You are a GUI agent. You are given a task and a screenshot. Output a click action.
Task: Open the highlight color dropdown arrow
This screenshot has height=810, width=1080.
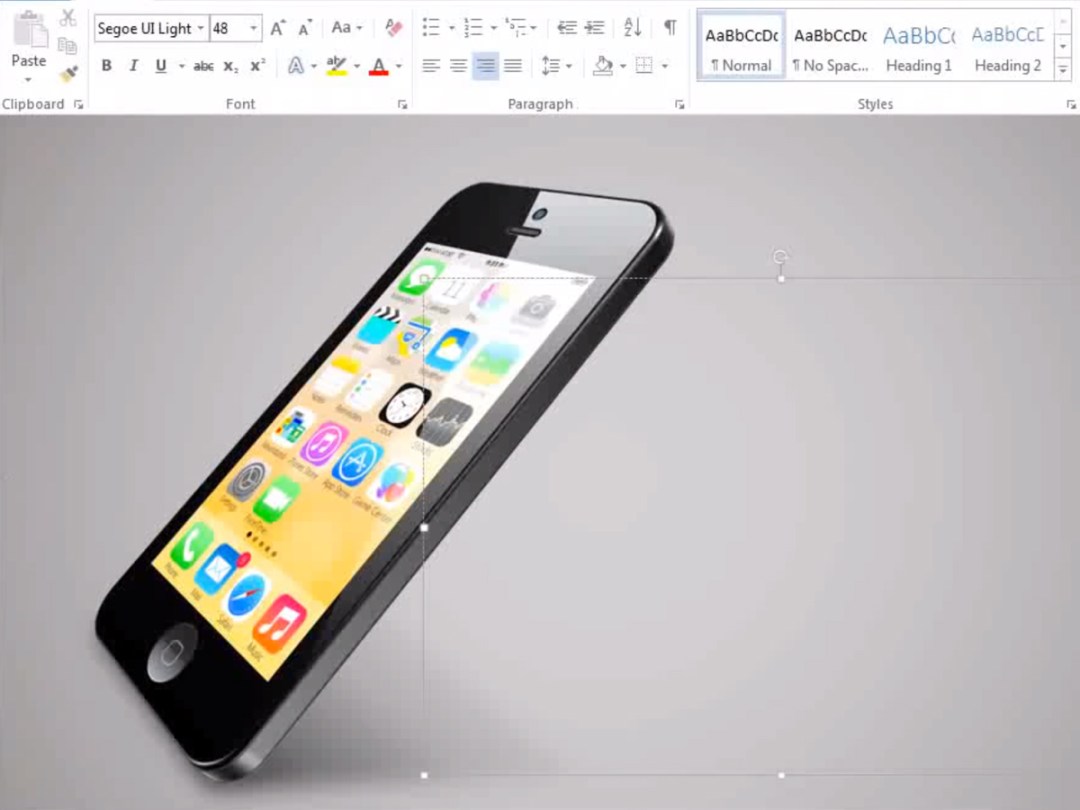tap(357, 66)
